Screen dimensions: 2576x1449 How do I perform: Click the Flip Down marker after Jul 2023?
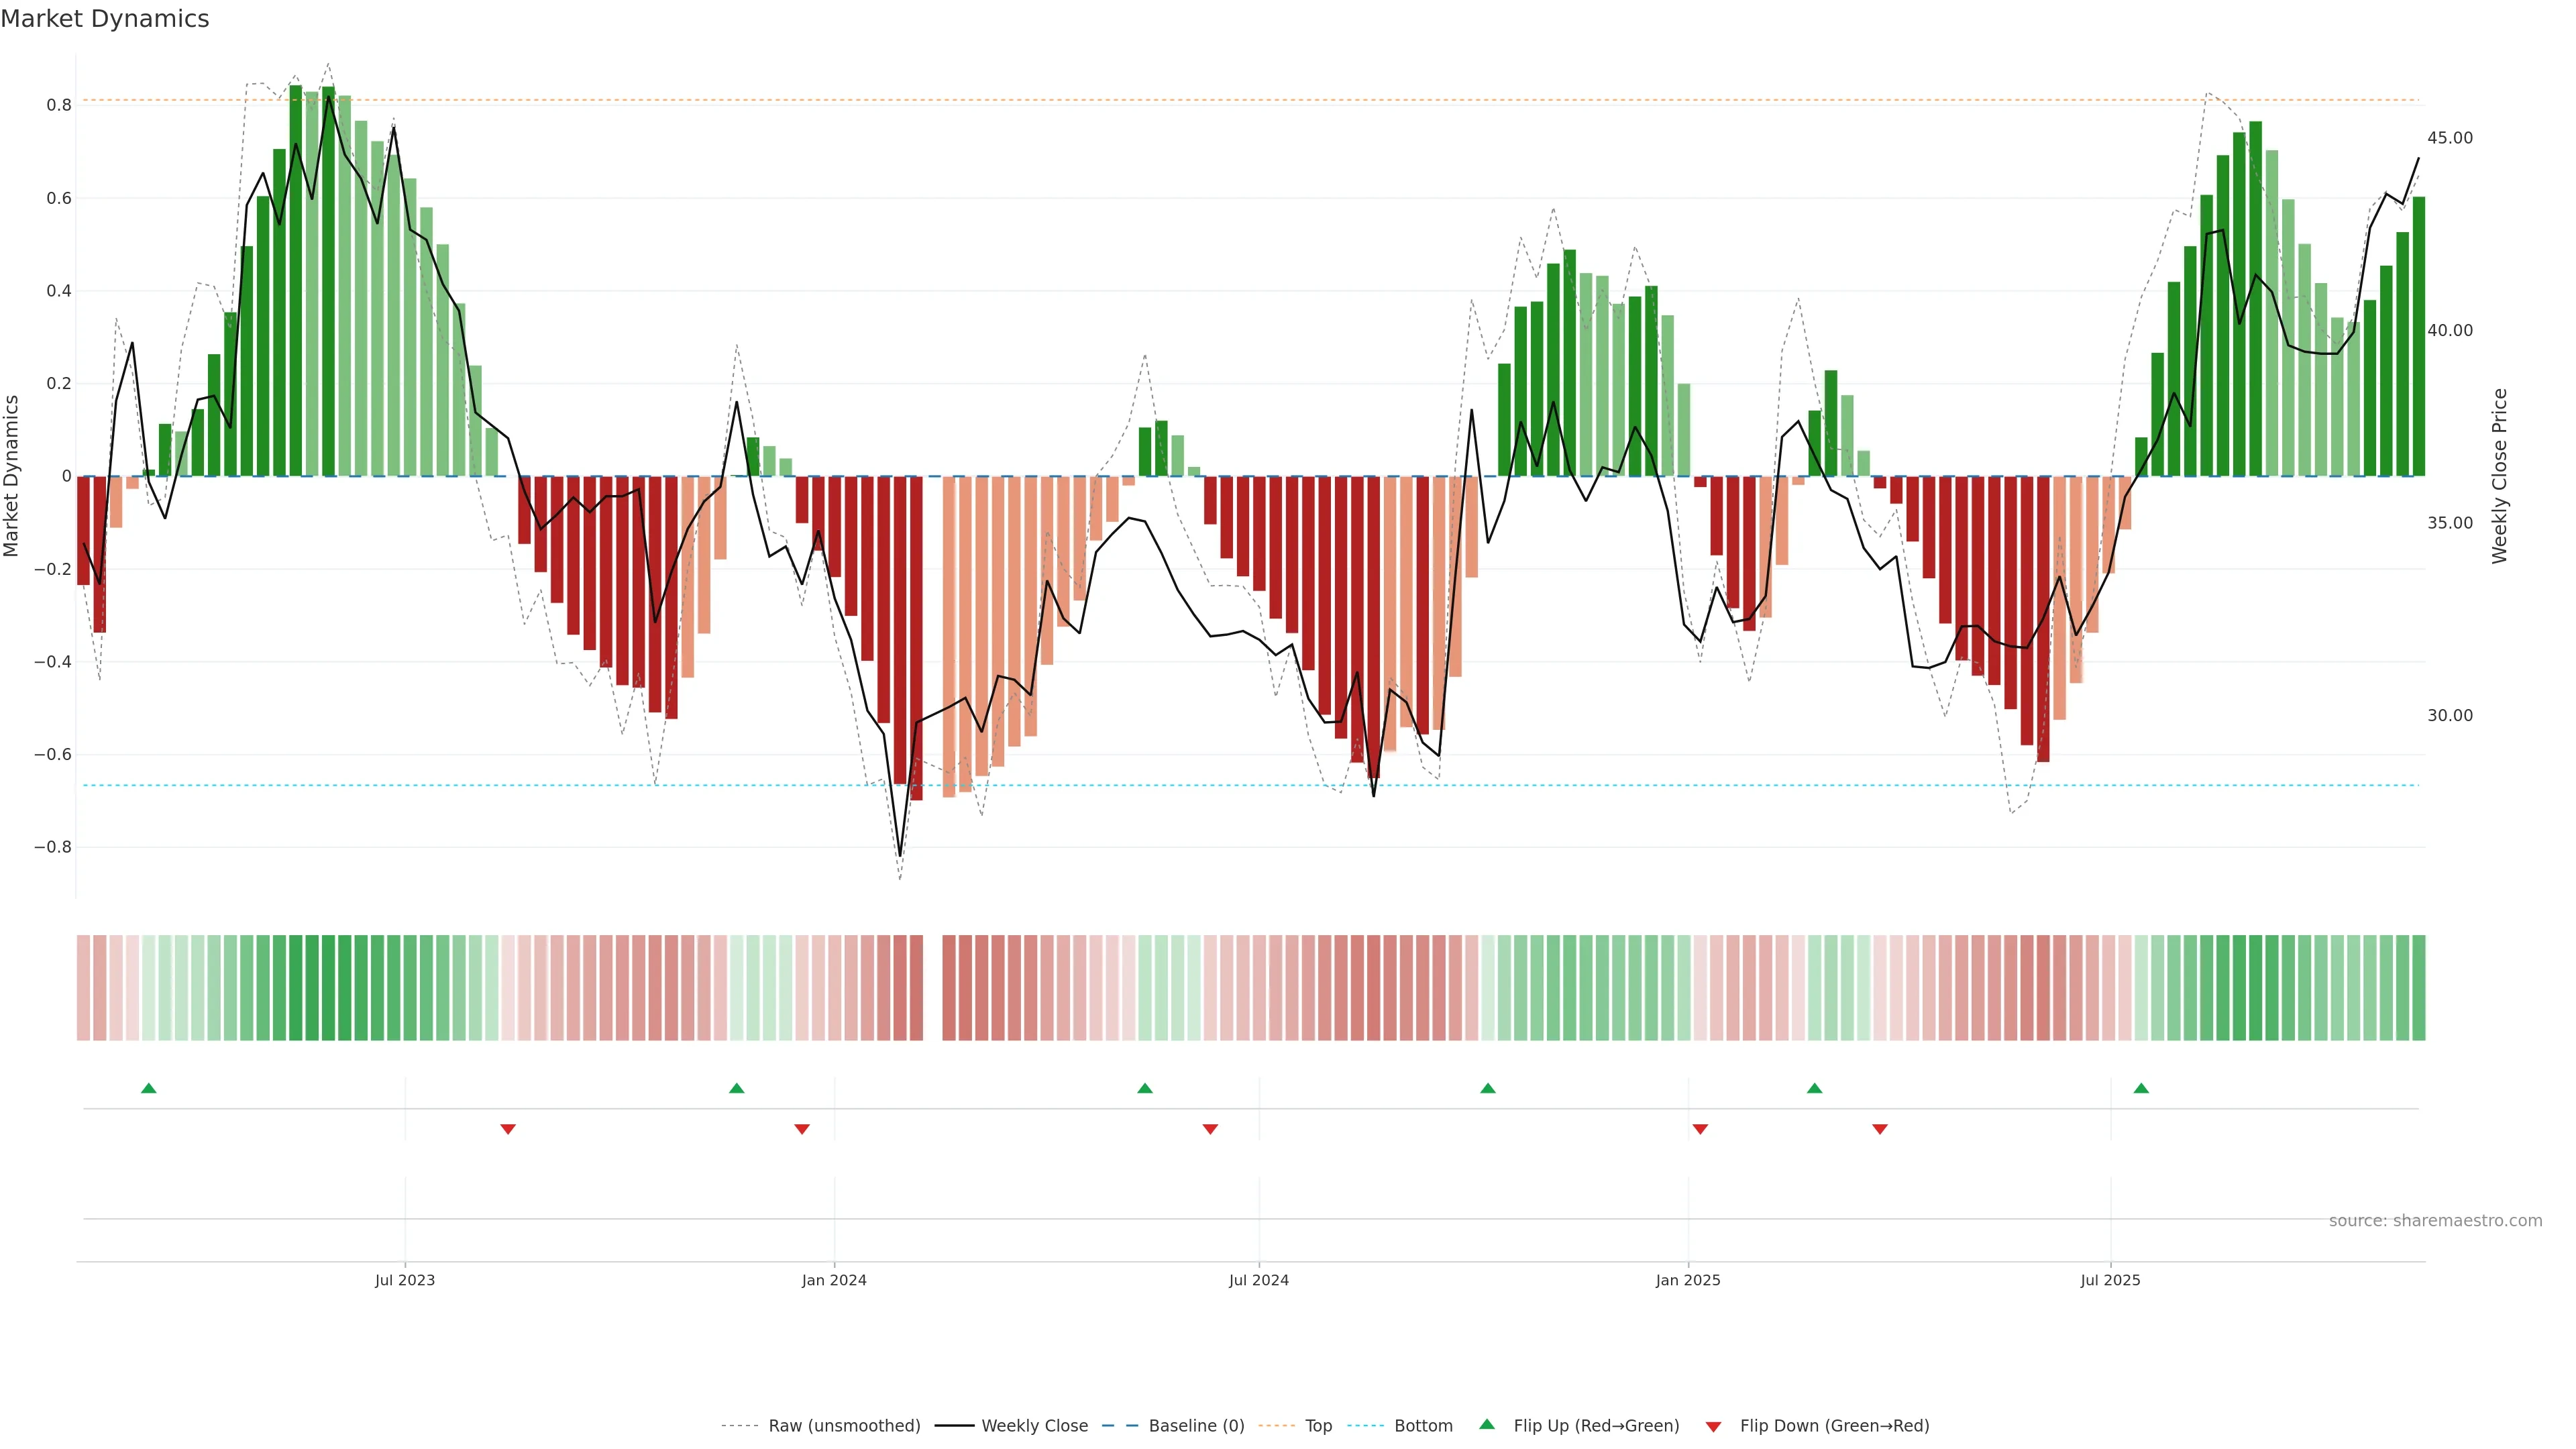pos(508,1129)
